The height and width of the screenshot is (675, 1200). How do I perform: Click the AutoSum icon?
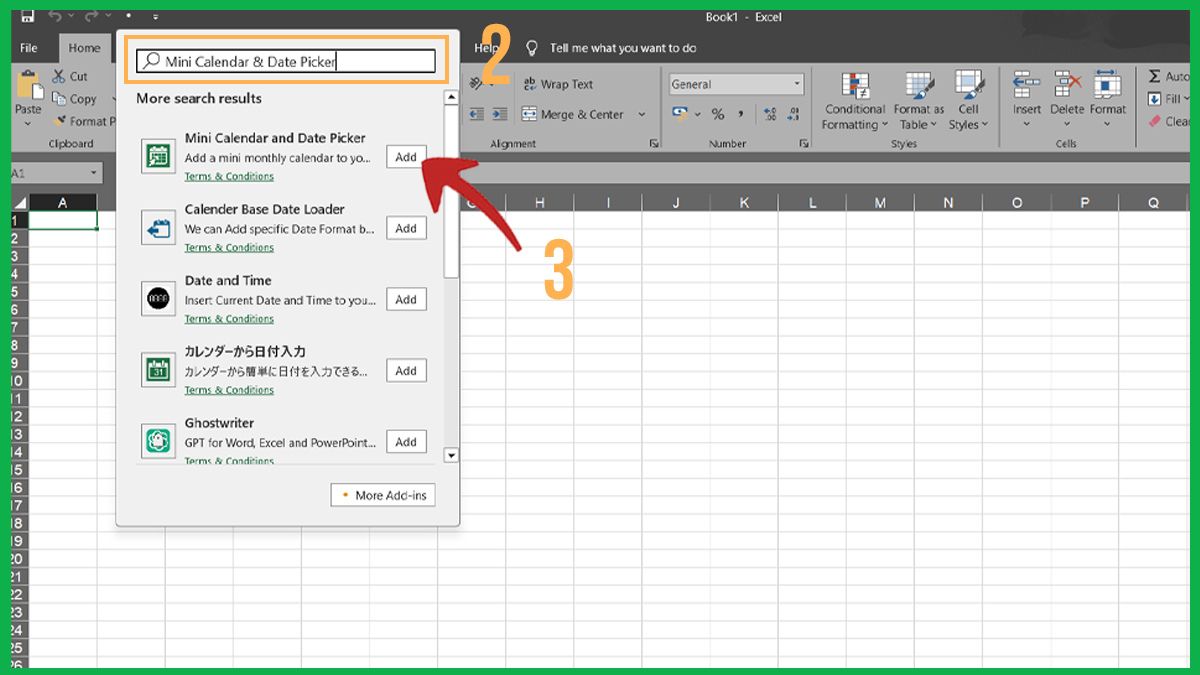click(1155, 76)
